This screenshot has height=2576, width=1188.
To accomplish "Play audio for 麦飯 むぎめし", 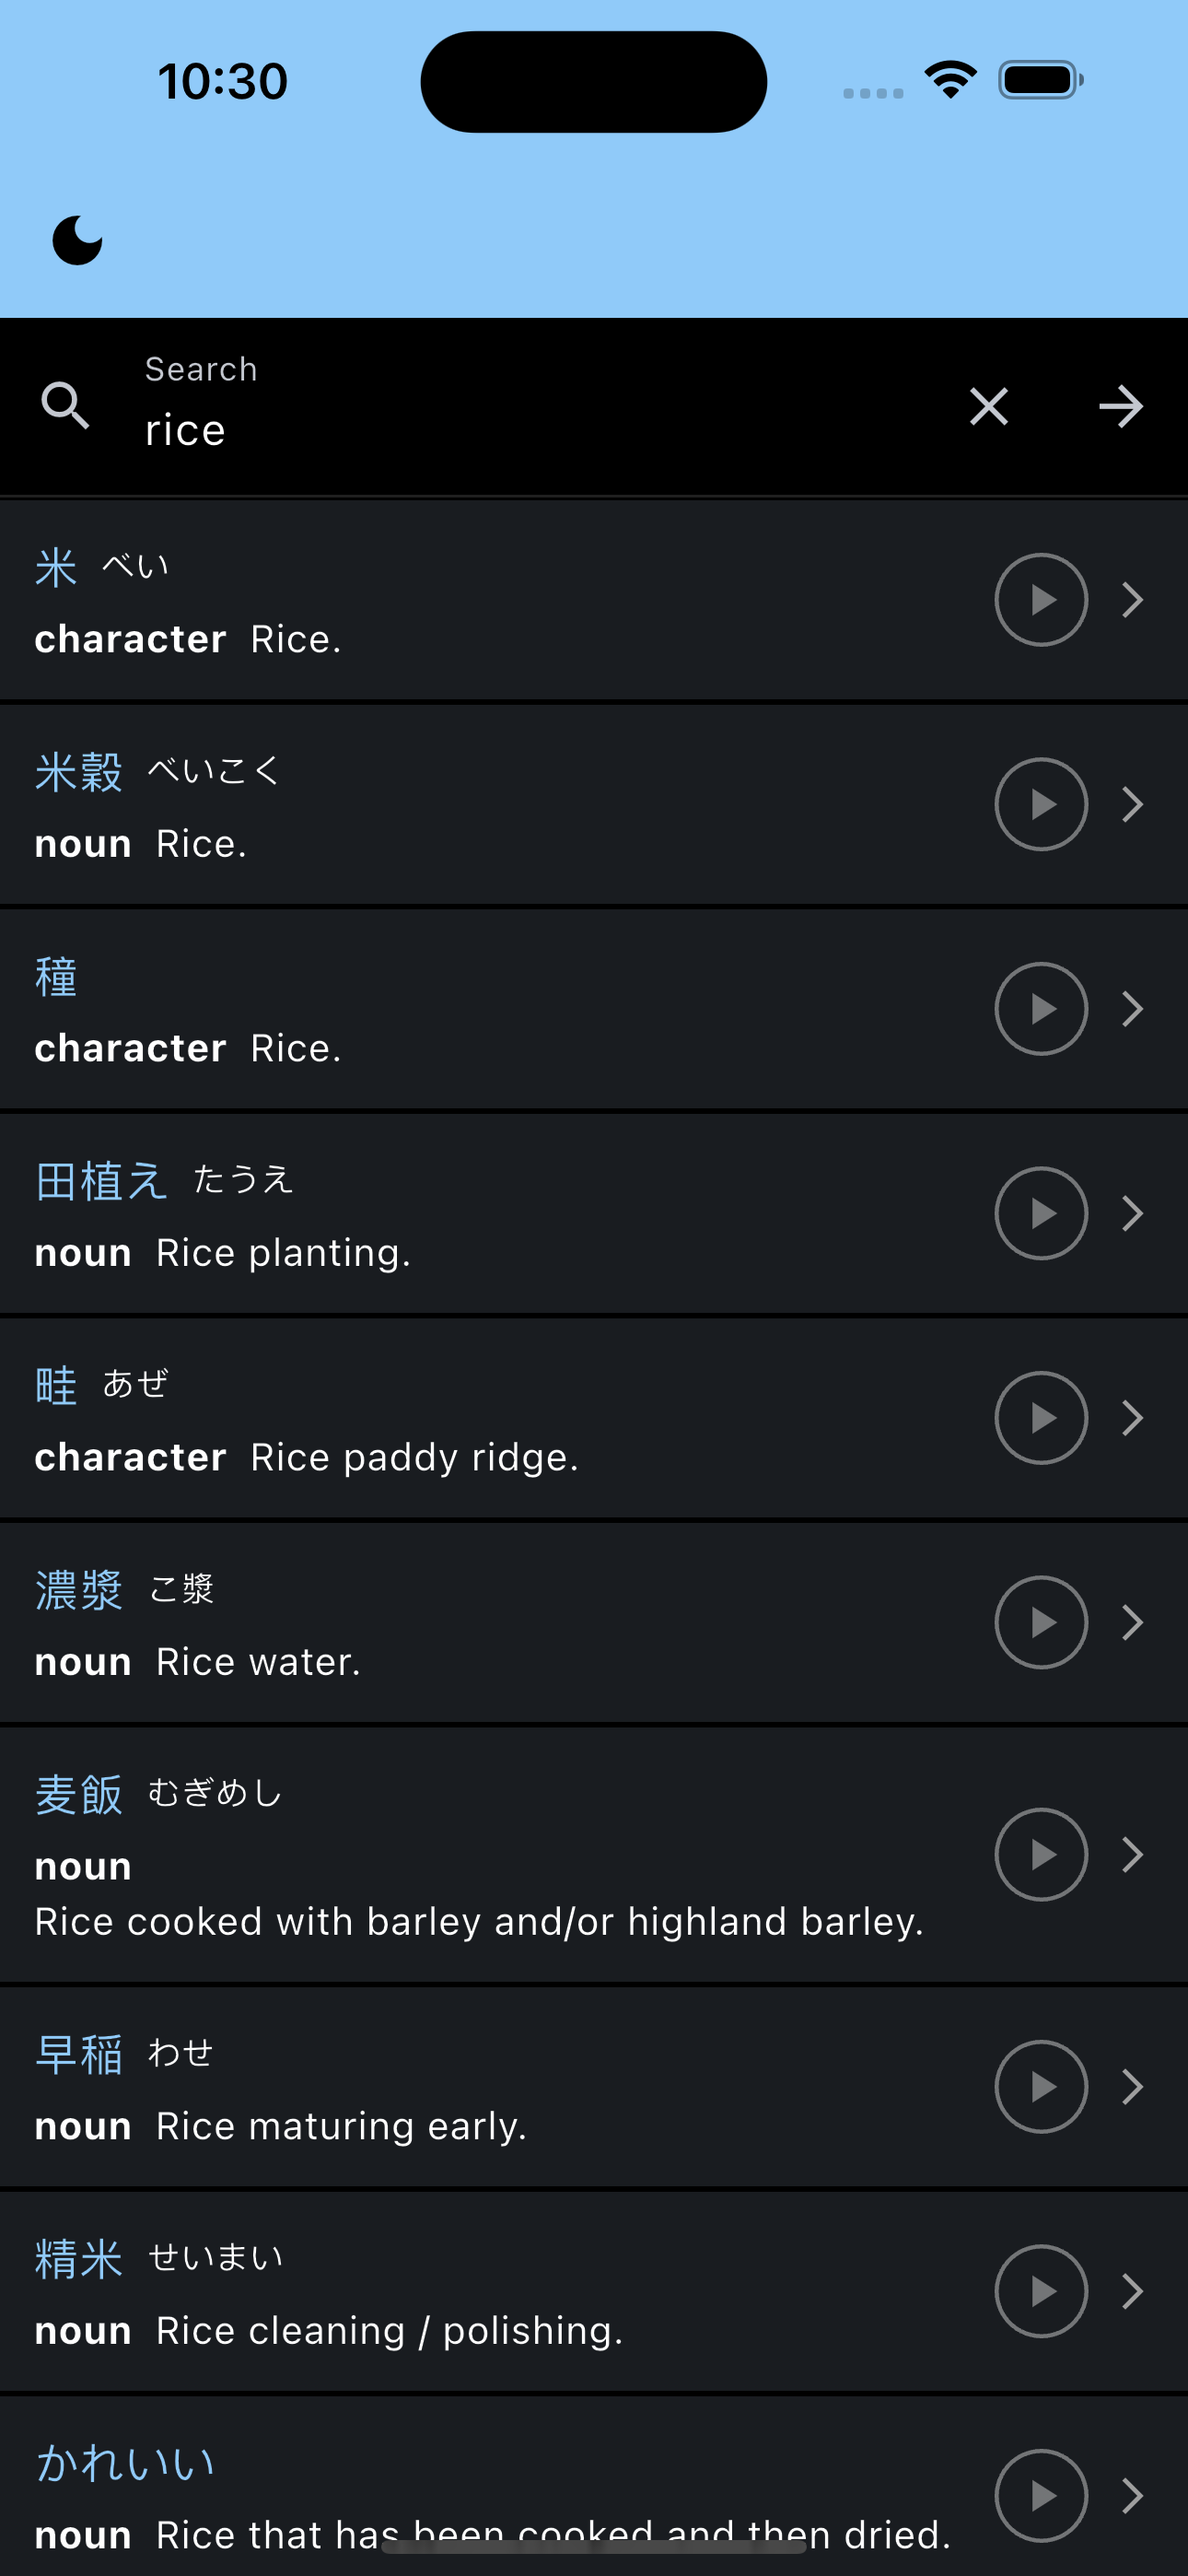I will [1041, 1854].
